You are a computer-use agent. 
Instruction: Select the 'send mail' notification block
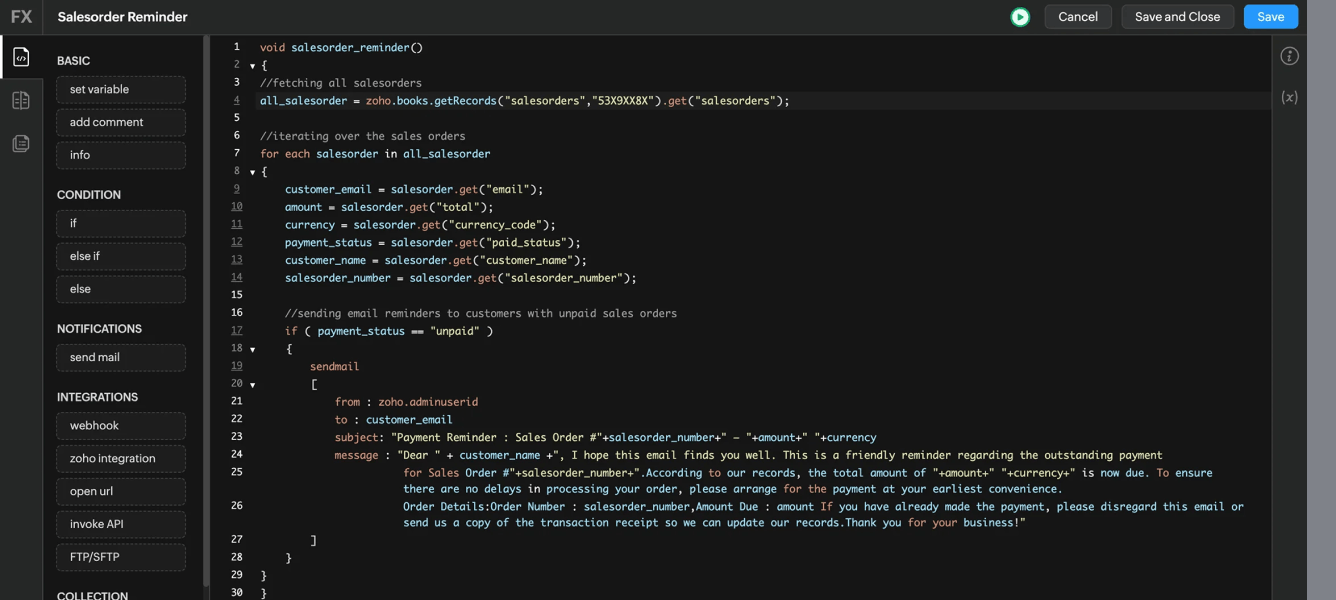click(121, 357)
